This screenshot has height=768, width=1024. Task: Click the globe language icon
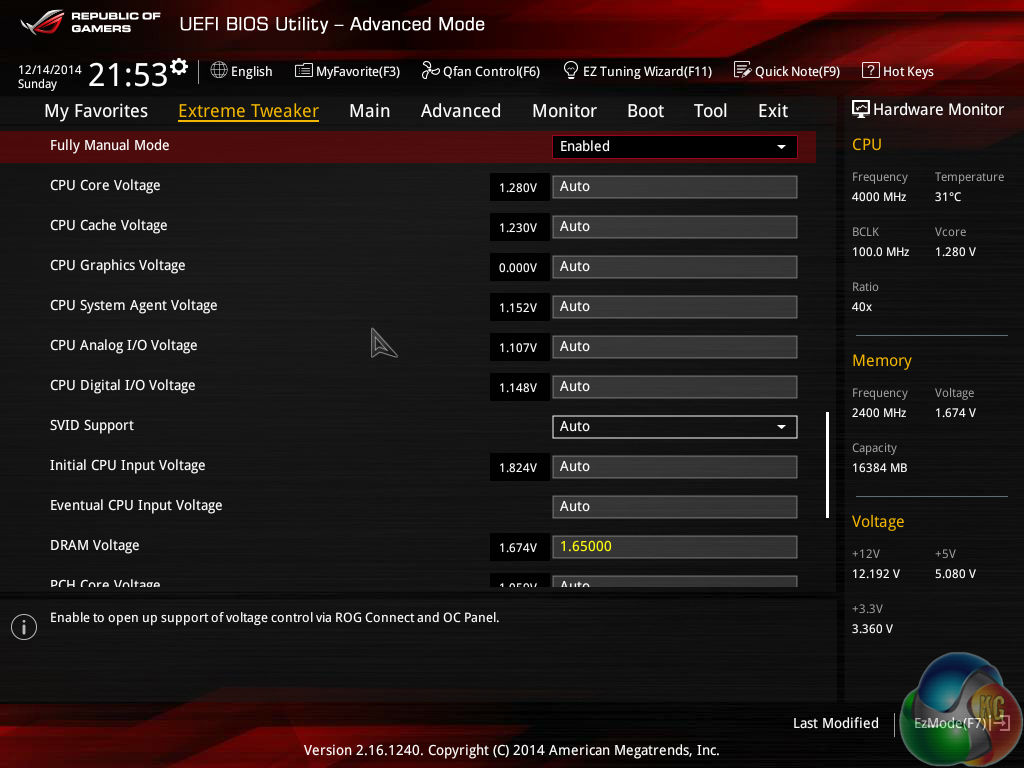coord(219,70)
